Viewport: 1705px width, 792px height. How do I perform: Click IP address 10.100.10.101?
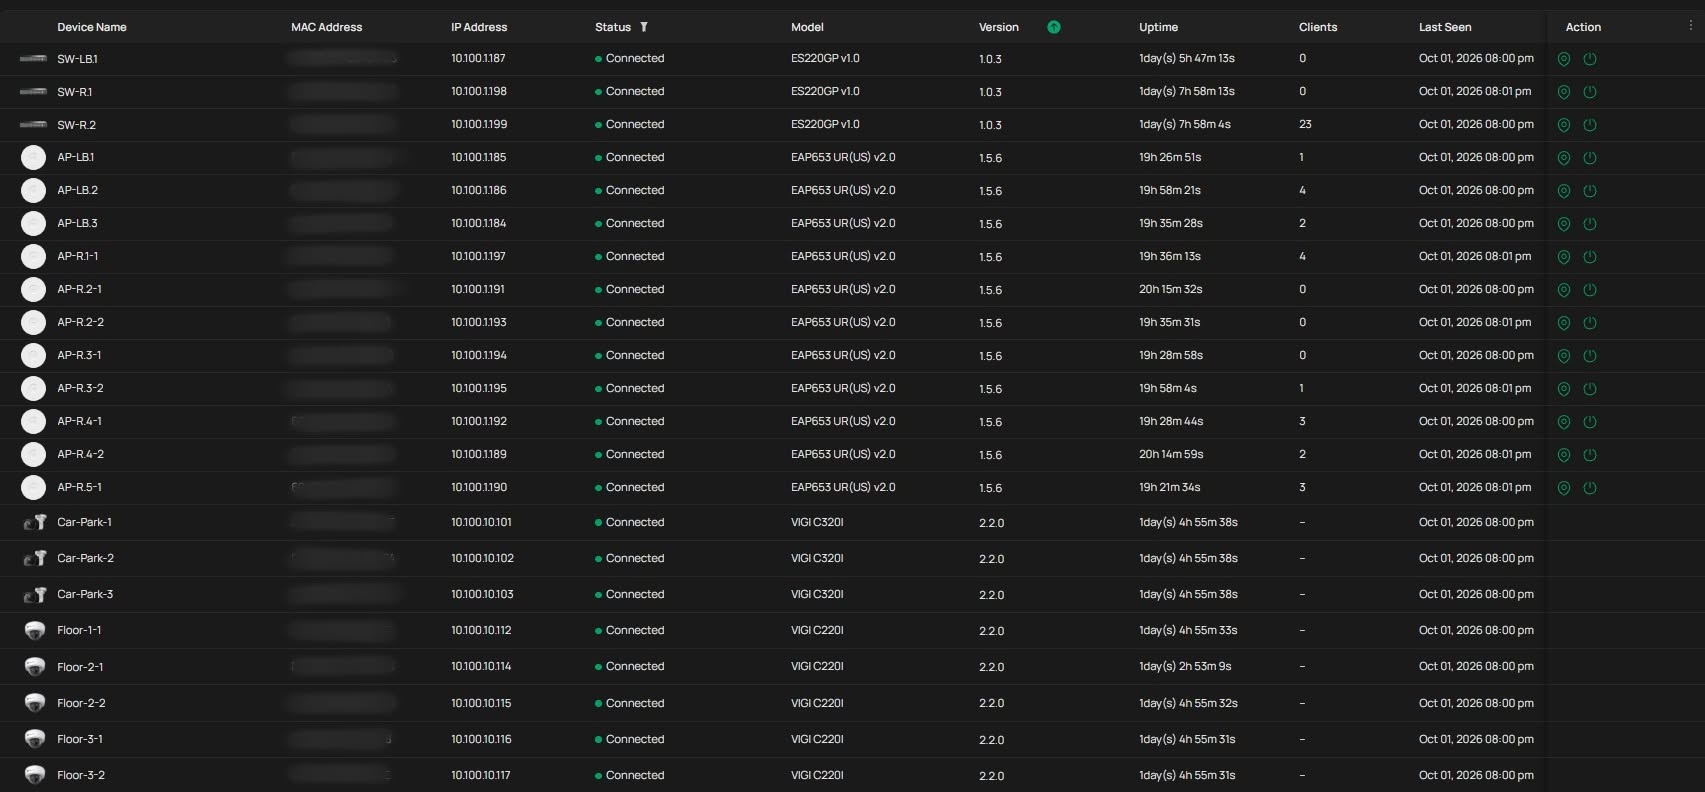481,522
